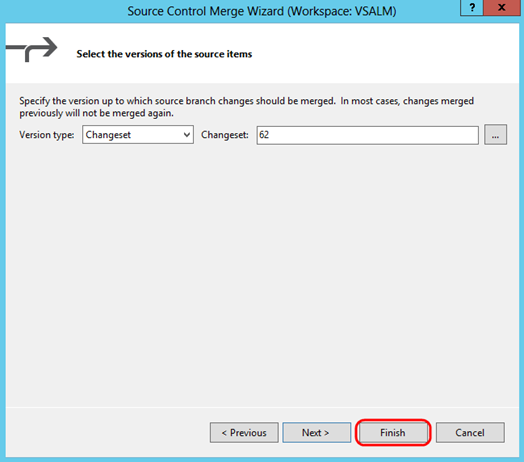Go back with the Previous button

244,433
